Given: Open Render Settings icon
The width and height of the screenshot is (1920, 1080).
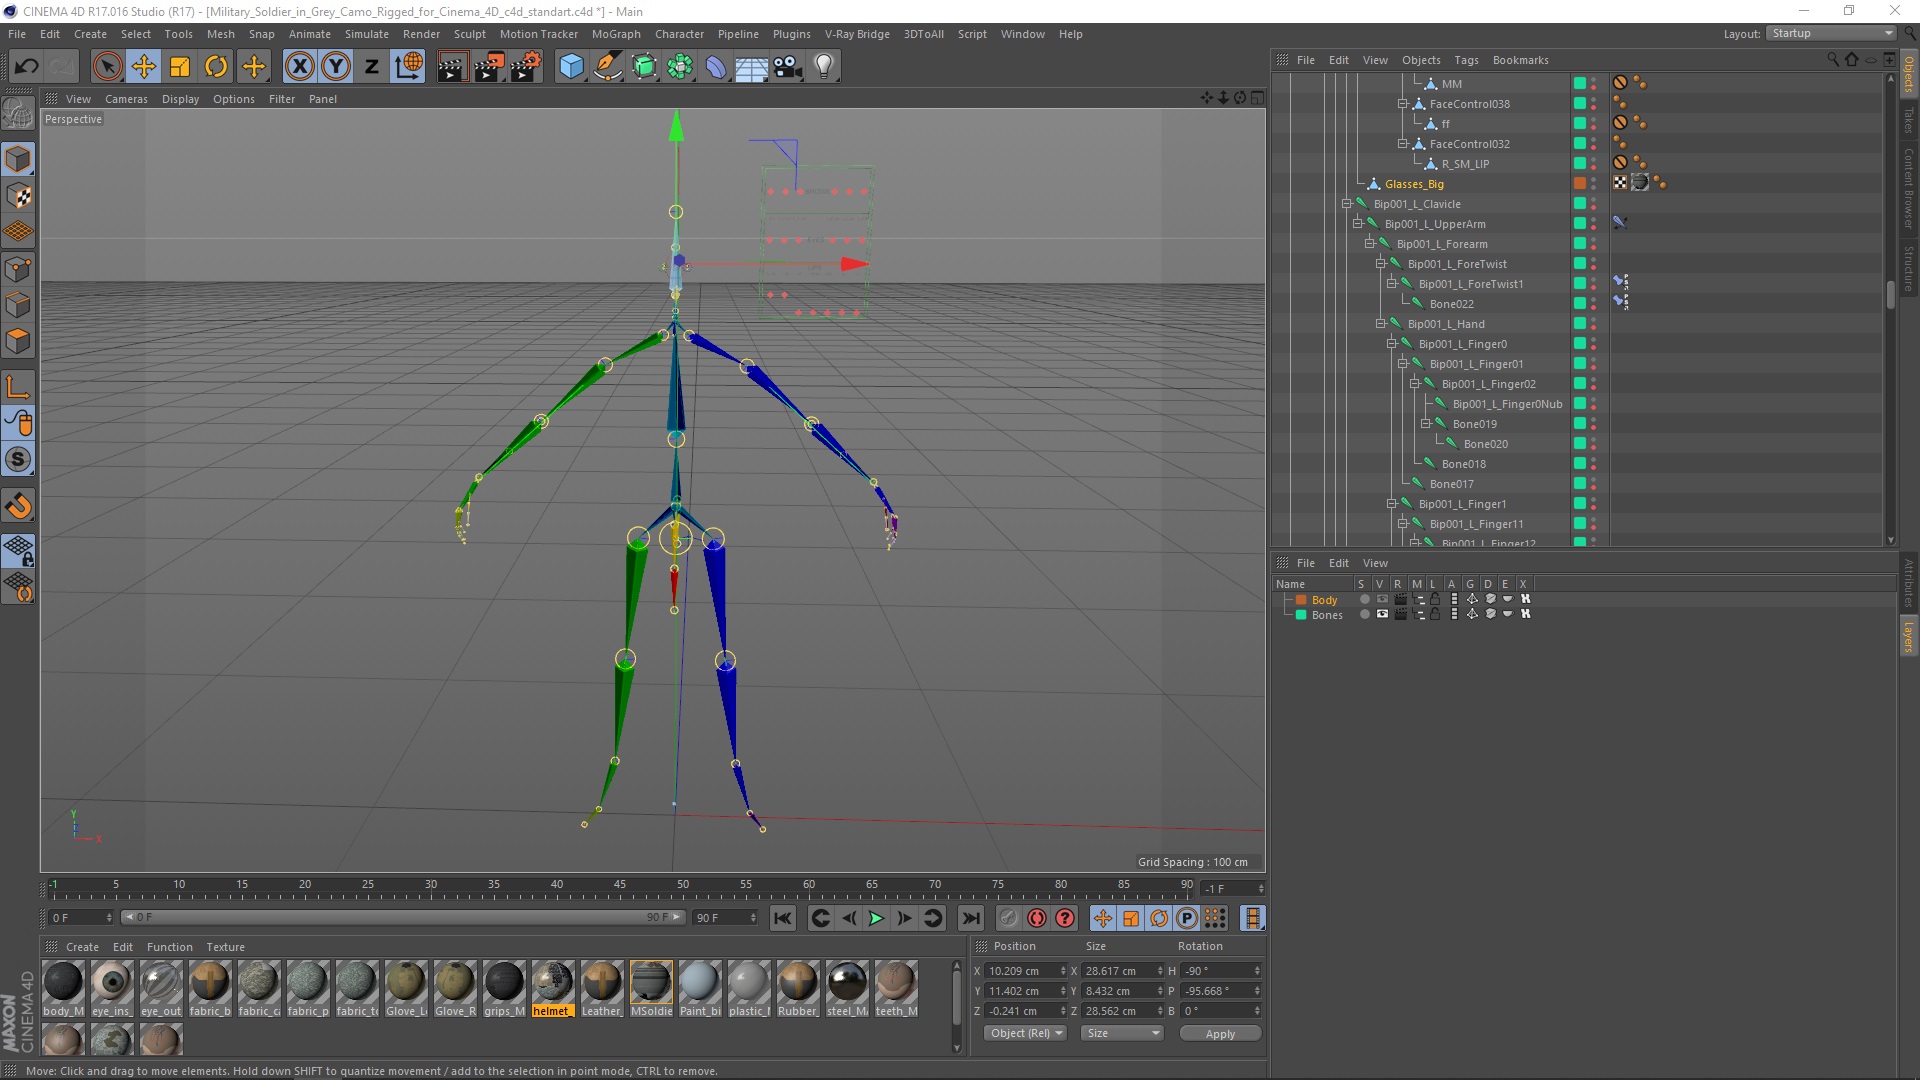Looking at the screenshot, I should click(x=525, y=67).
